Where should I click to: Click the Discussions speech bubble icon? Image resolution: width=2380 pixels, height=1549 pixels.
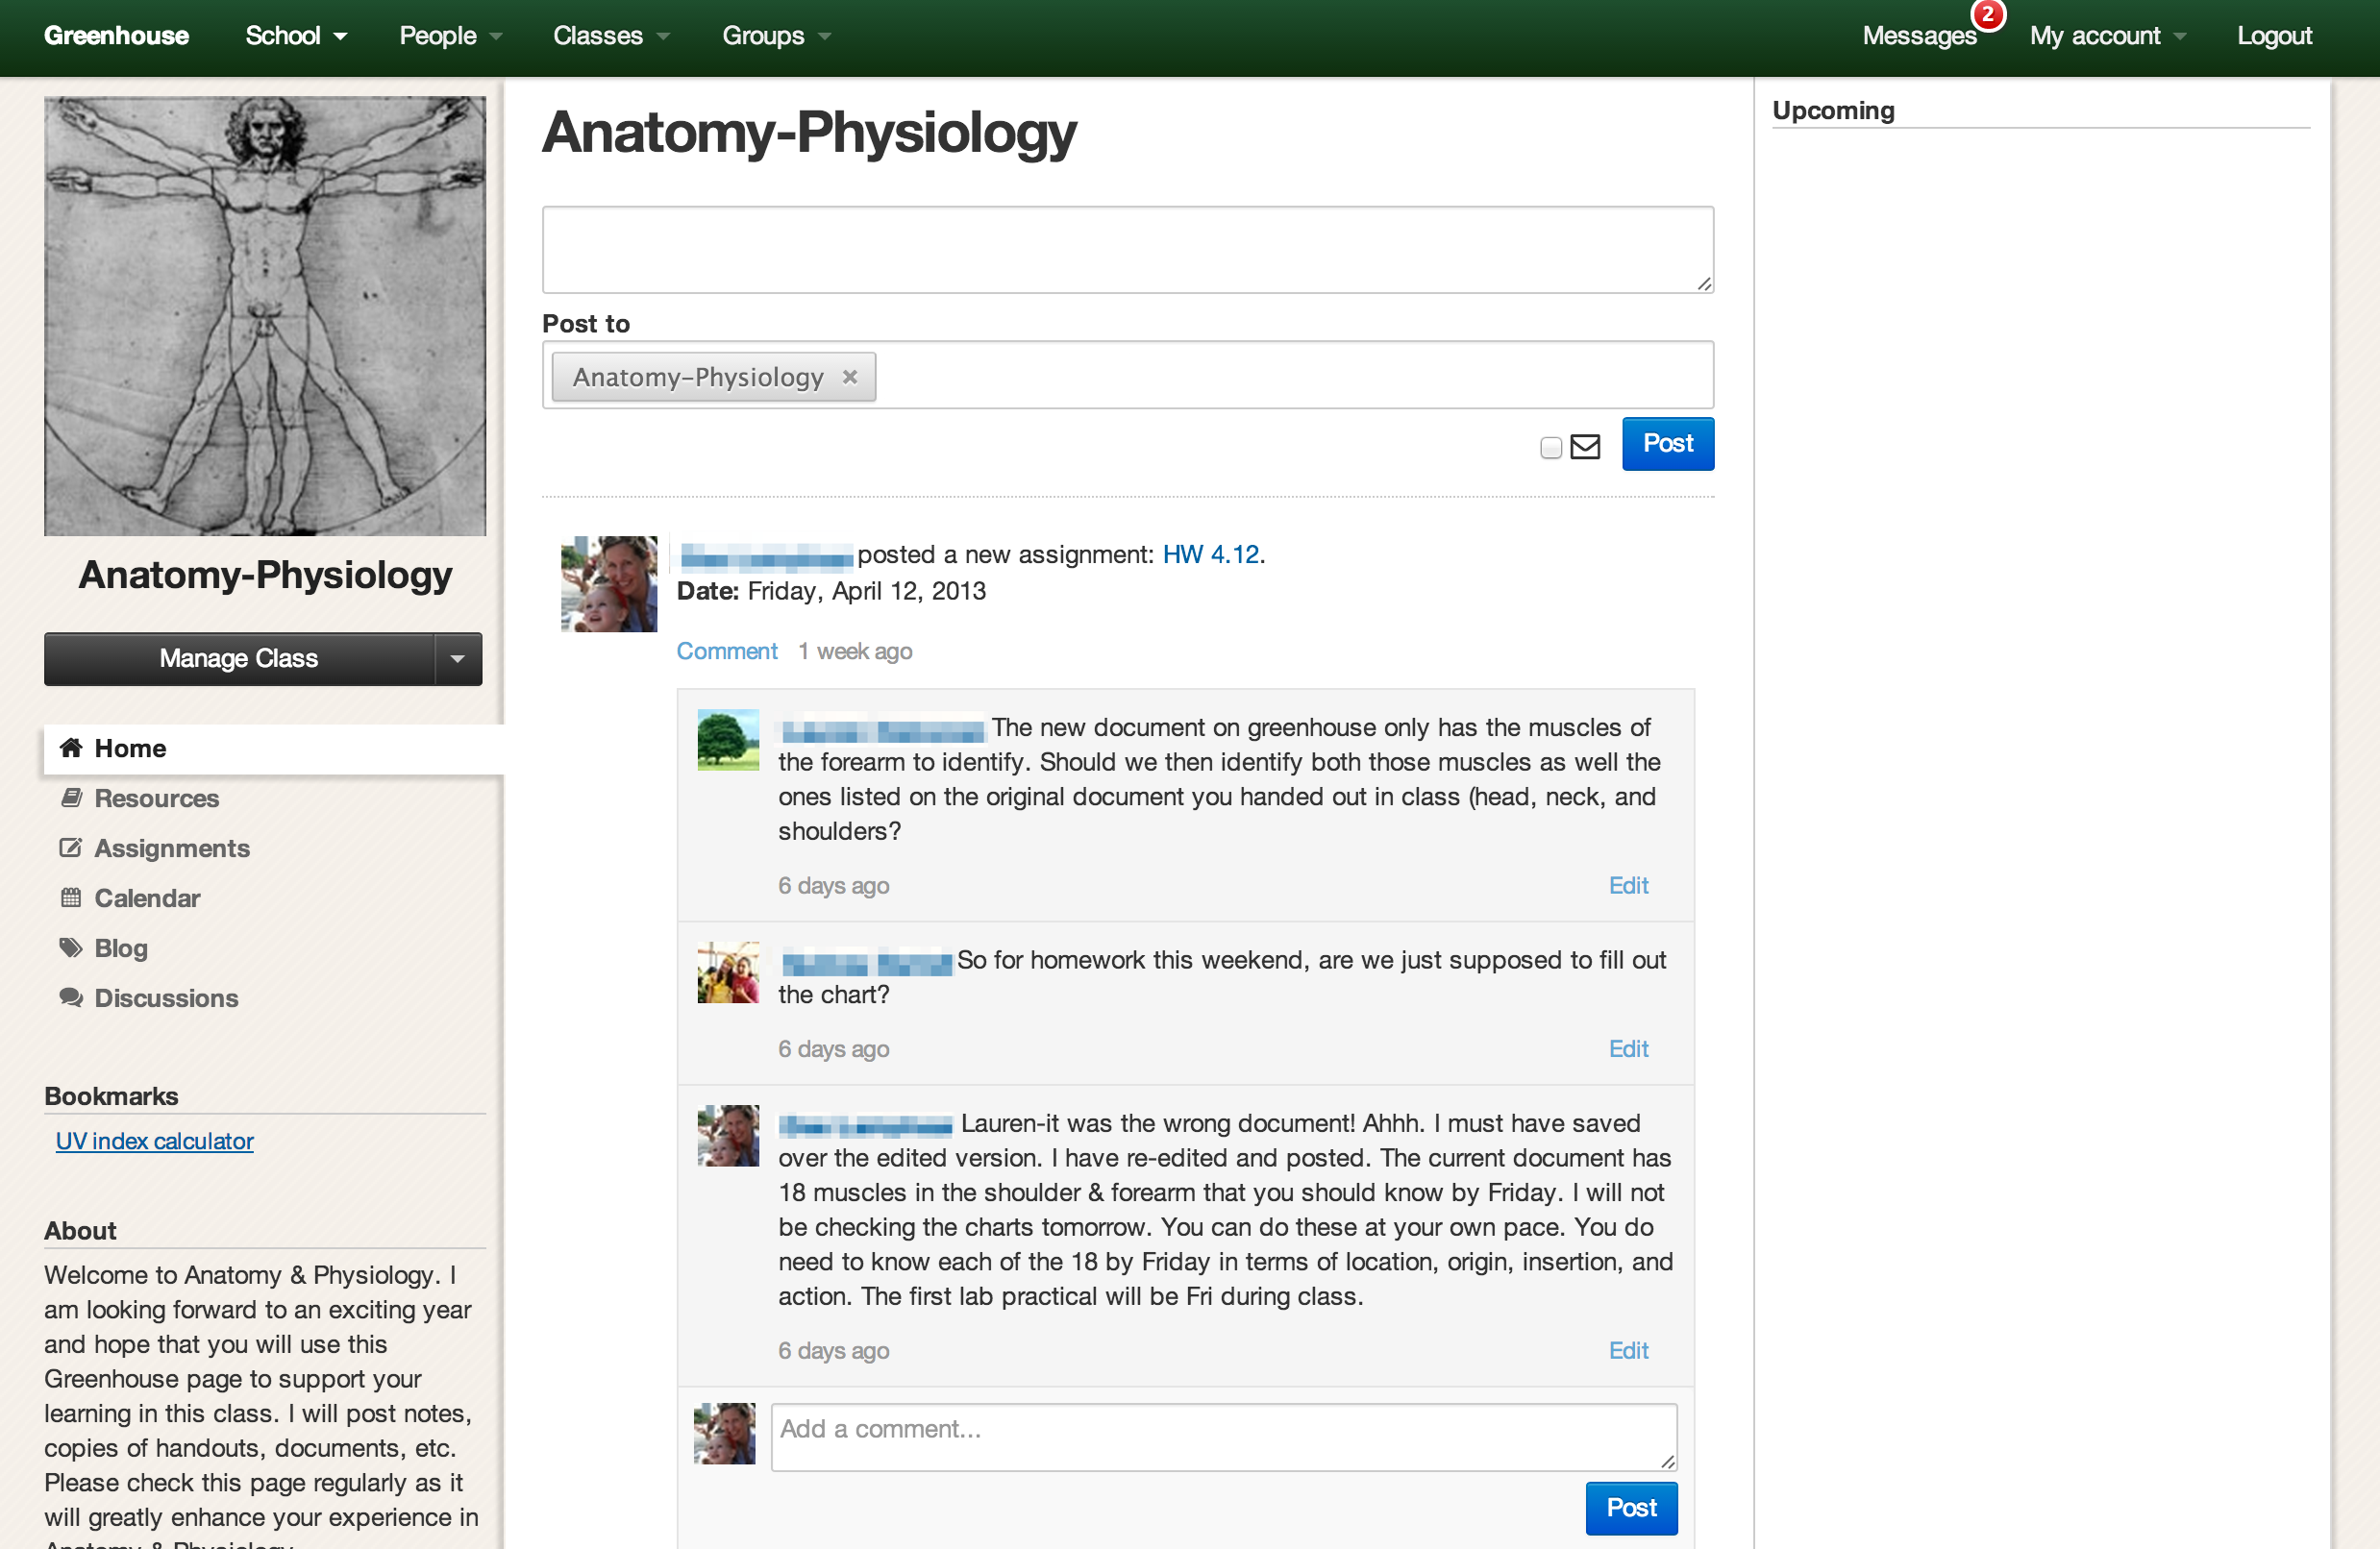click(x=70, y=998)
